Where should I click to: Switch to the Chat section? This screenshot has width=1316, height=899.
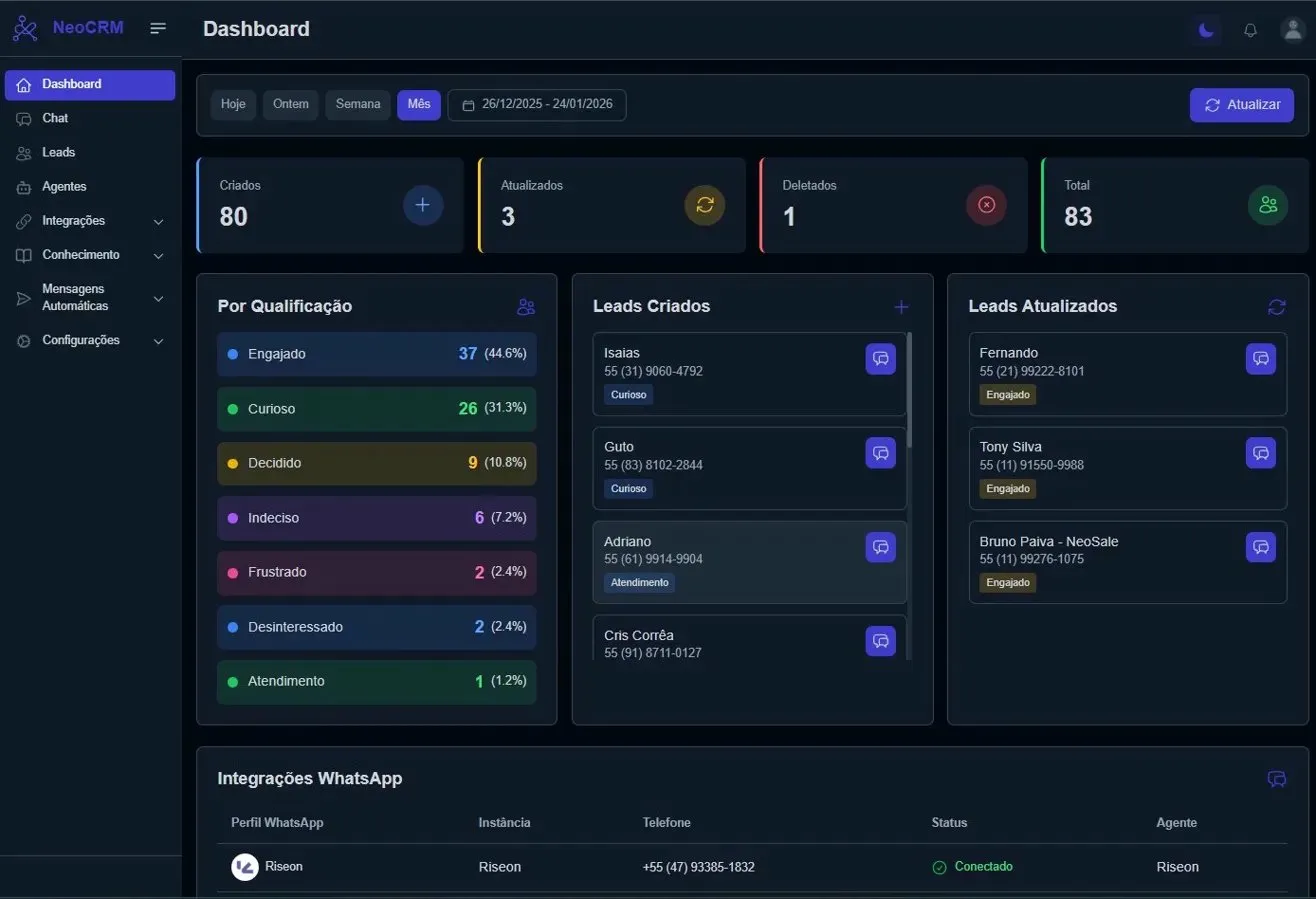[x=55, y=118]
